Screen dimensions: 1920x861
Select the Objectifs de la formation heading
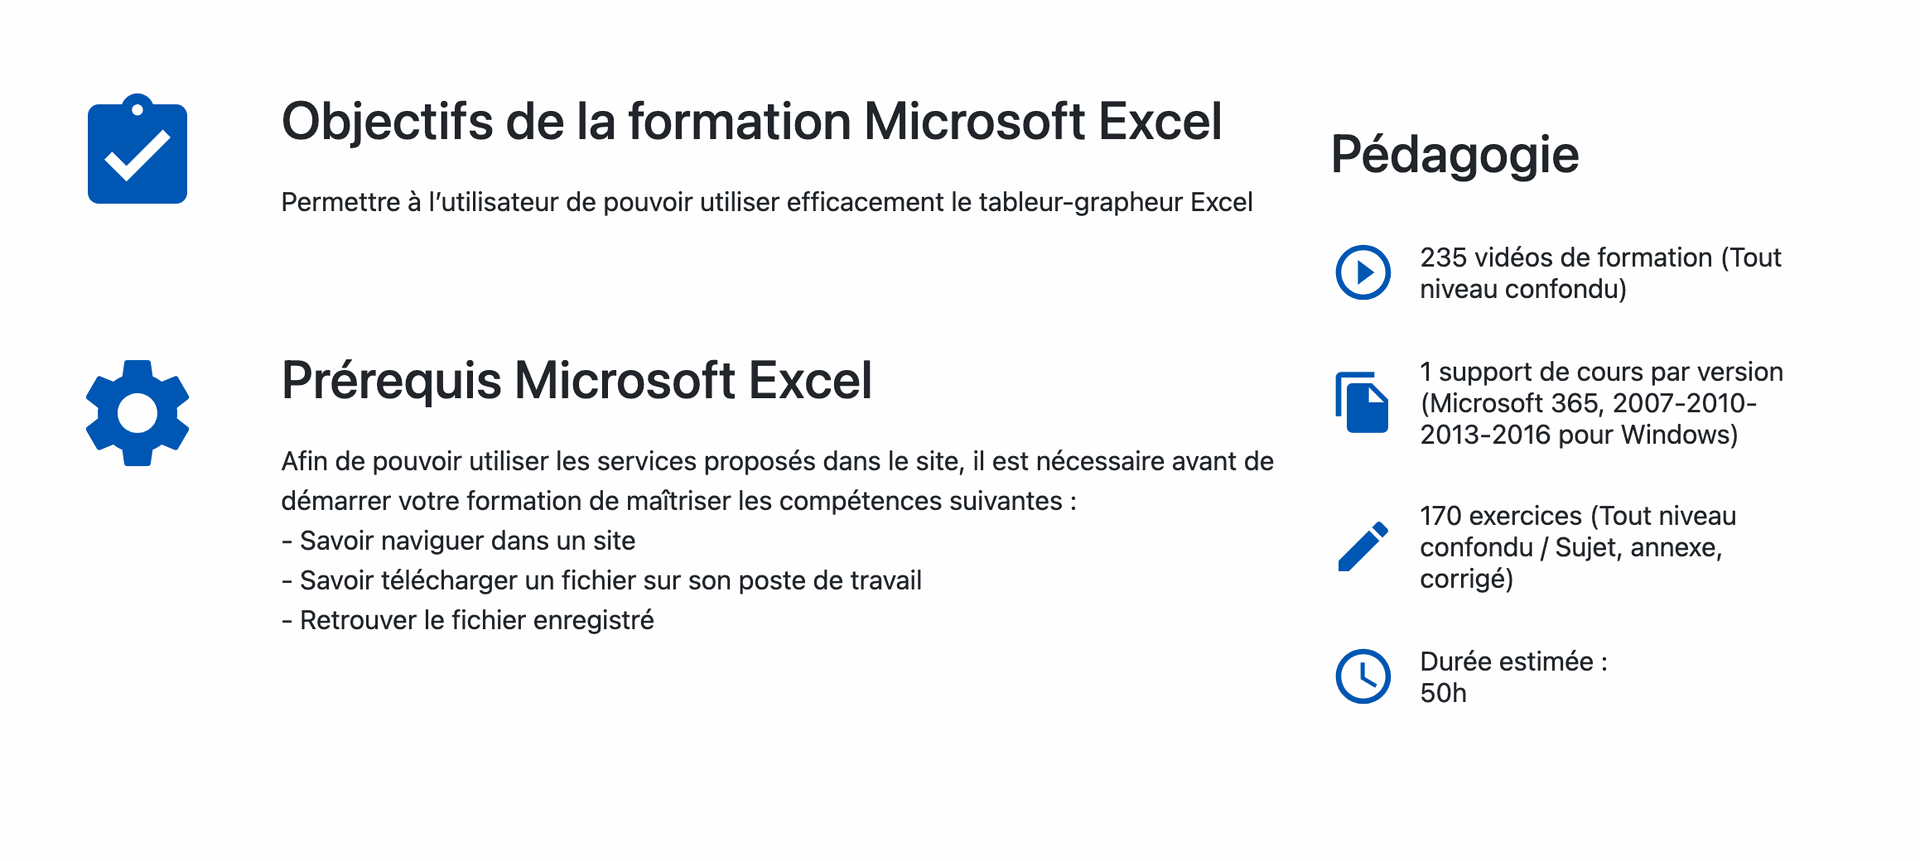(751, 122)
